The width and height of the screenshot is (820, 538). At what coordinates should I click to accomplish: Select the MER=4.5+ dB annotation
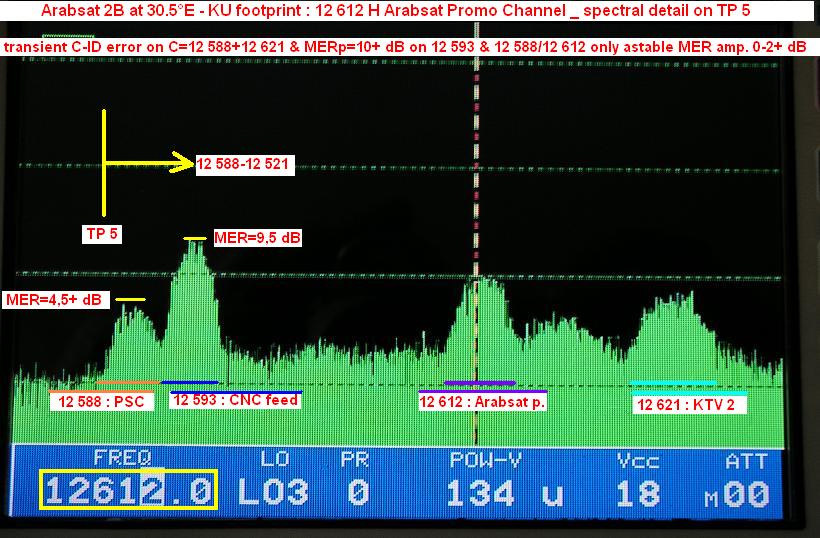(54, 299)
